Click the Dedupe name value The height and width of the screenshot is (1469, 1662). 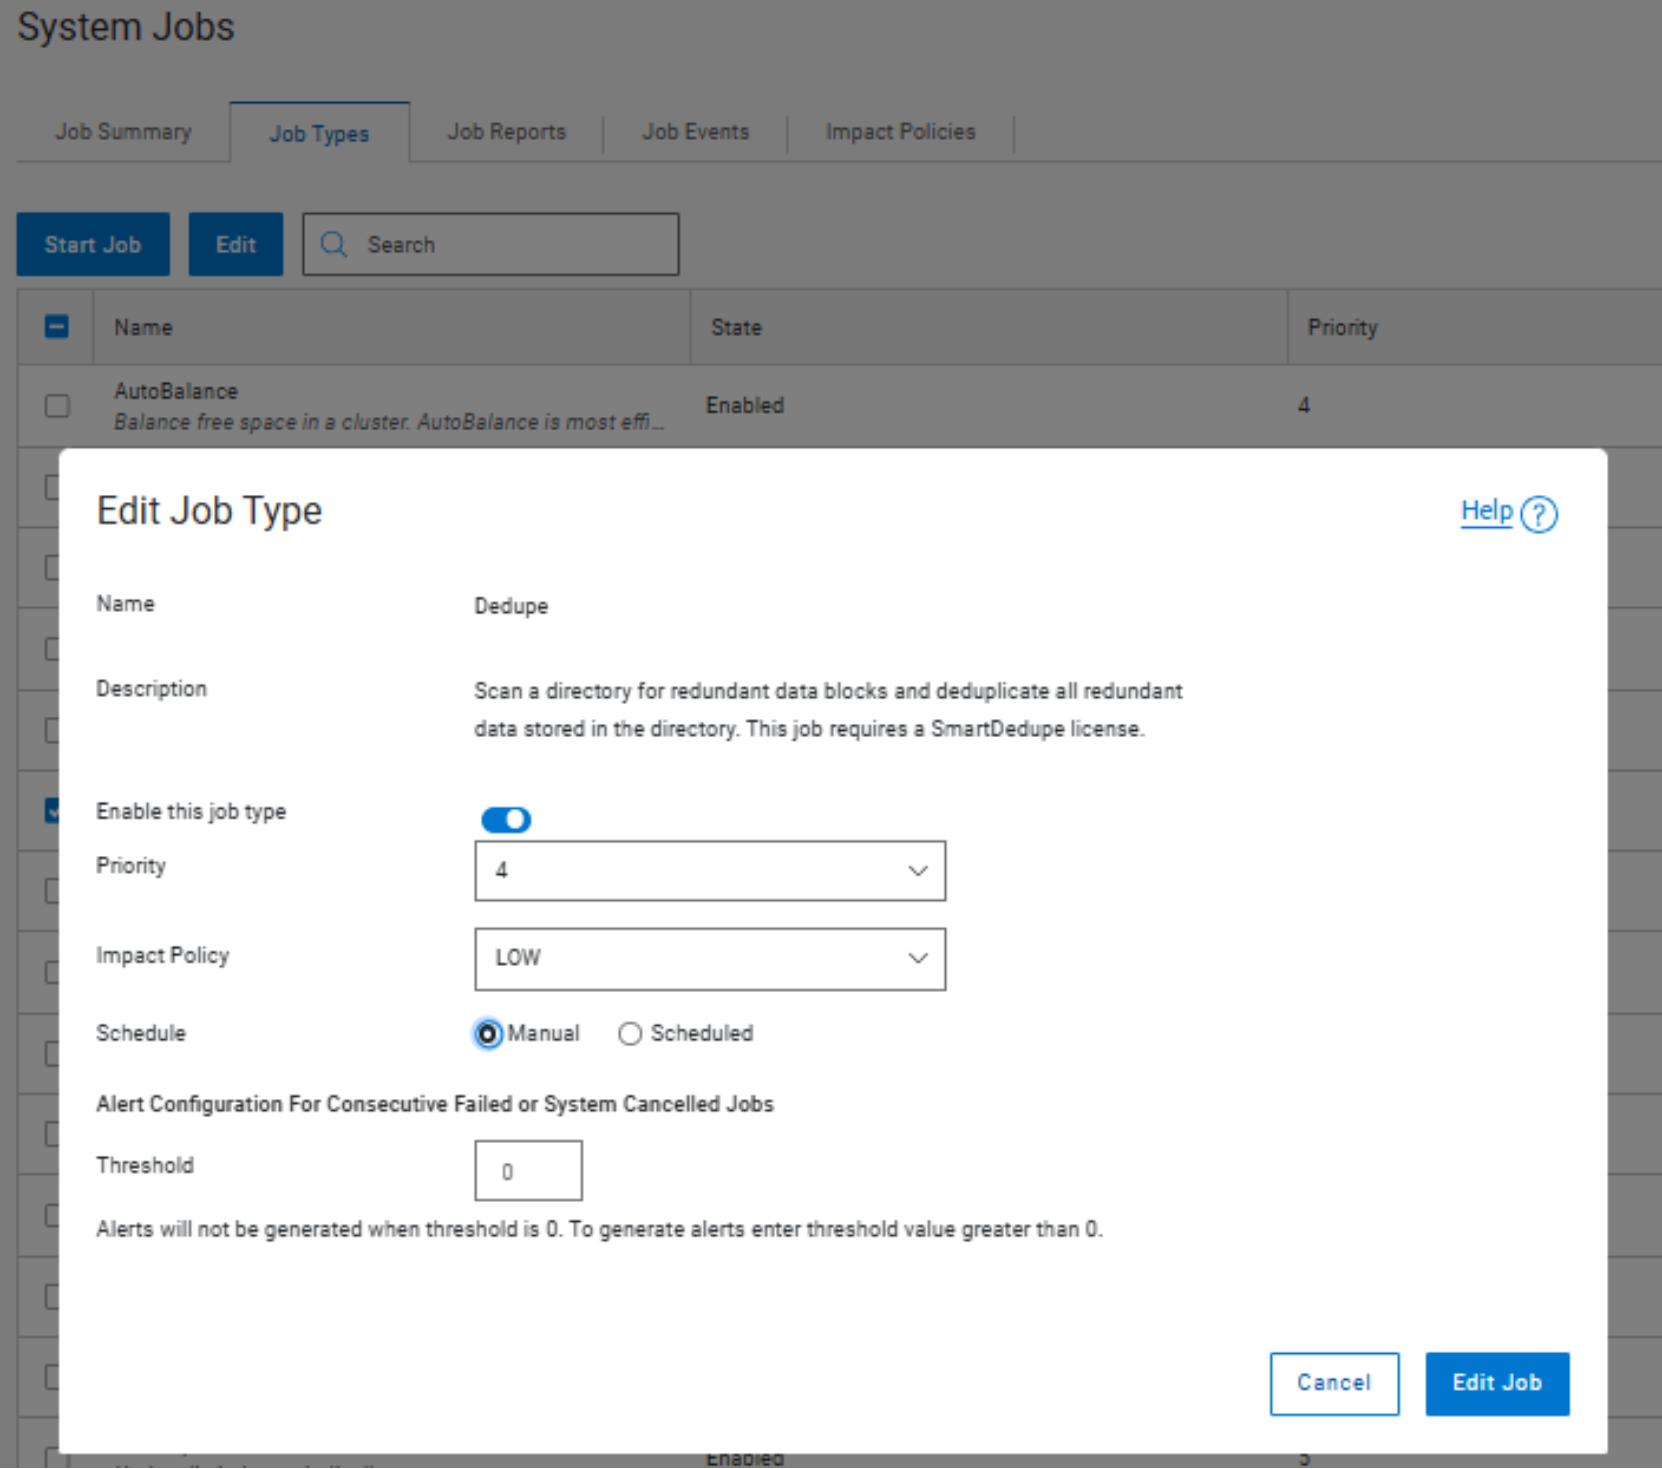[511, 606]
